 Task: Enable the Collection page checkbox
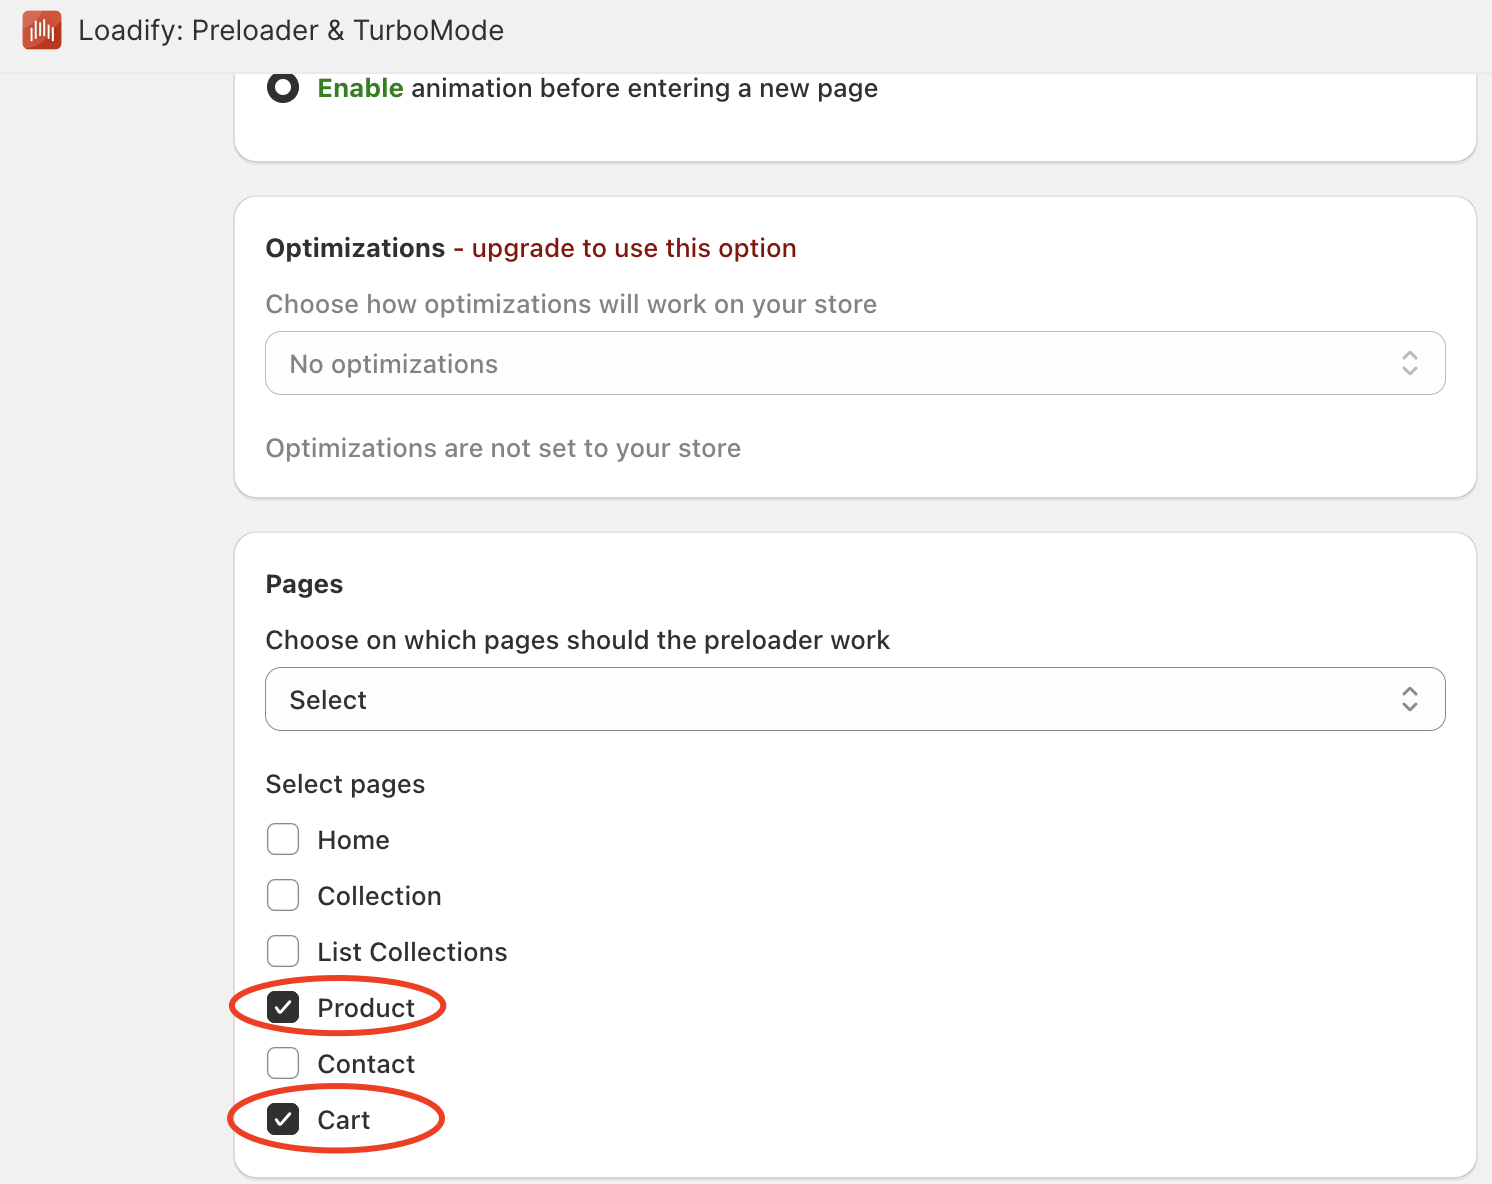pos(283,895)
